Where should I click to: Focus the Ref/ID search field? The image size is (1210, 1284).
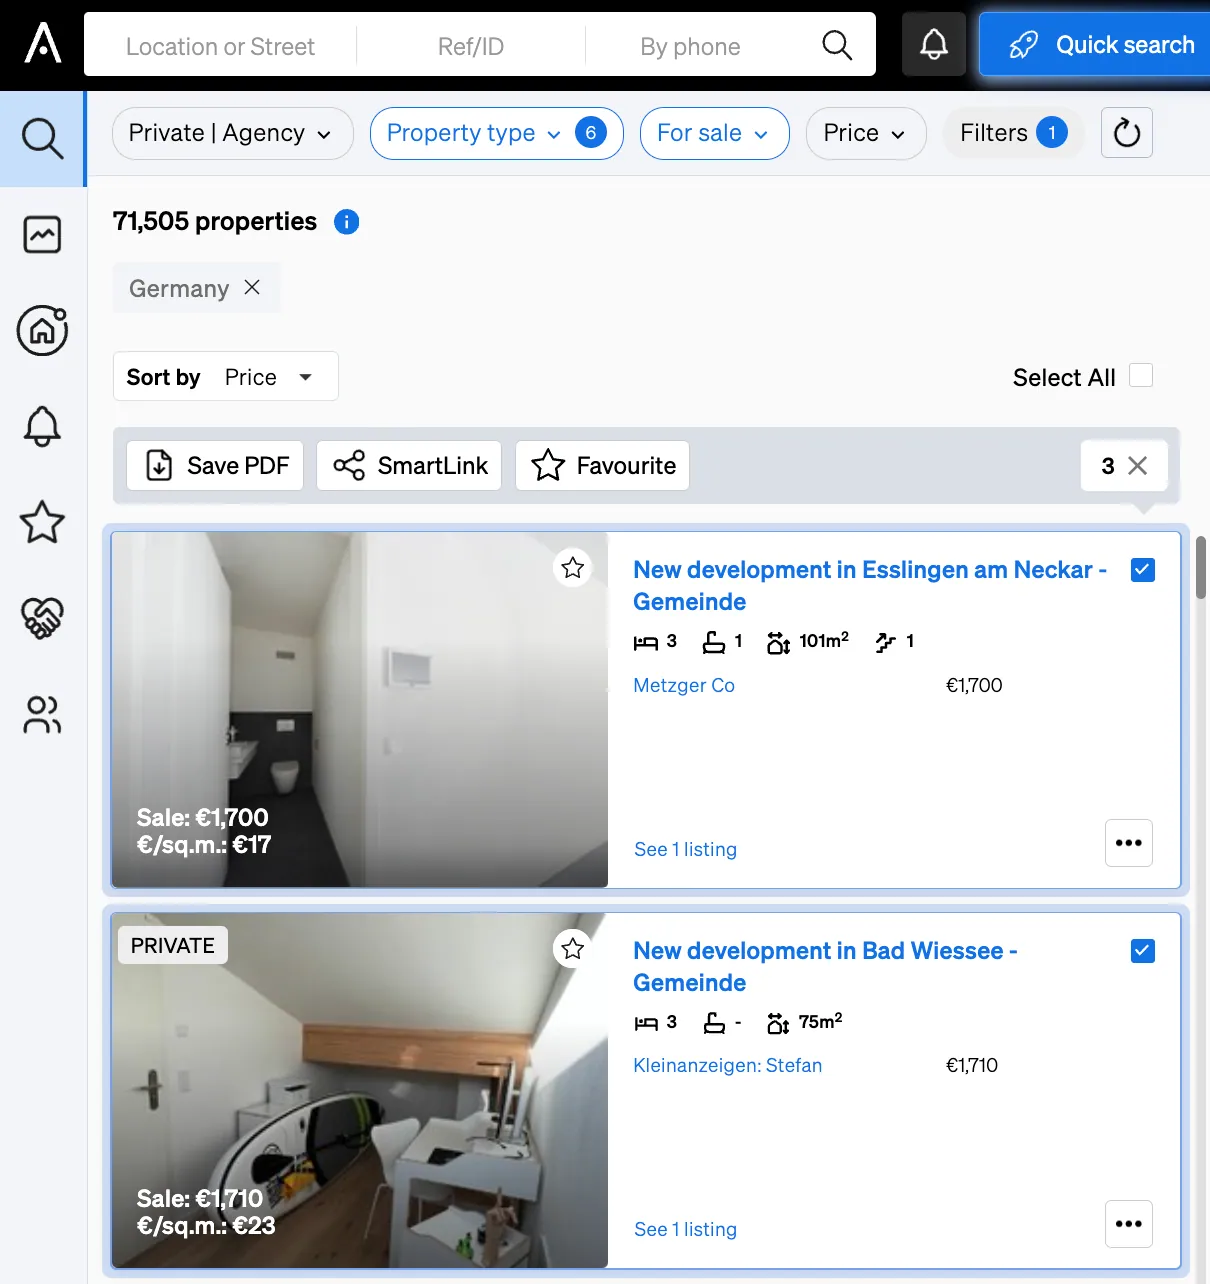click(471, 46)
